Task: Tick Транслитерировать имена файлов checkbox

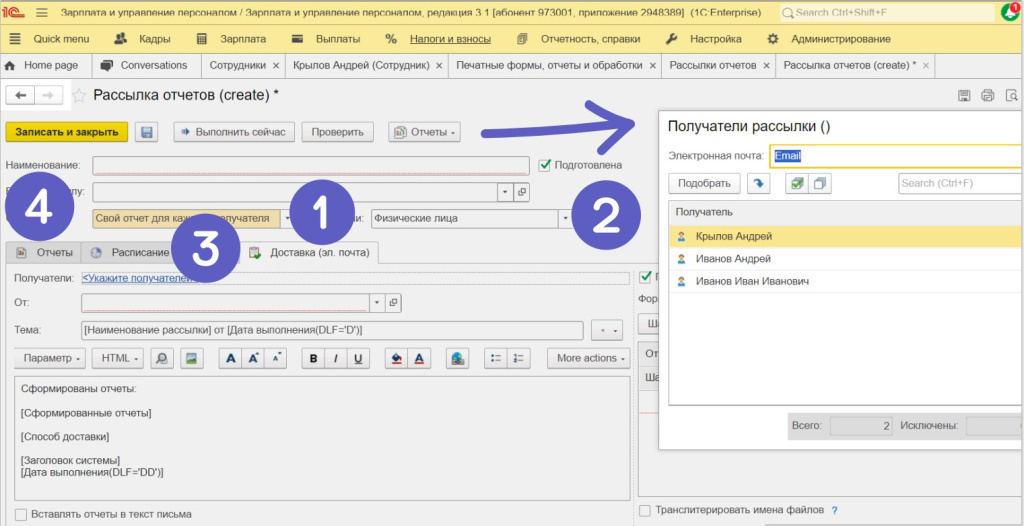Action: click(645, 510)
